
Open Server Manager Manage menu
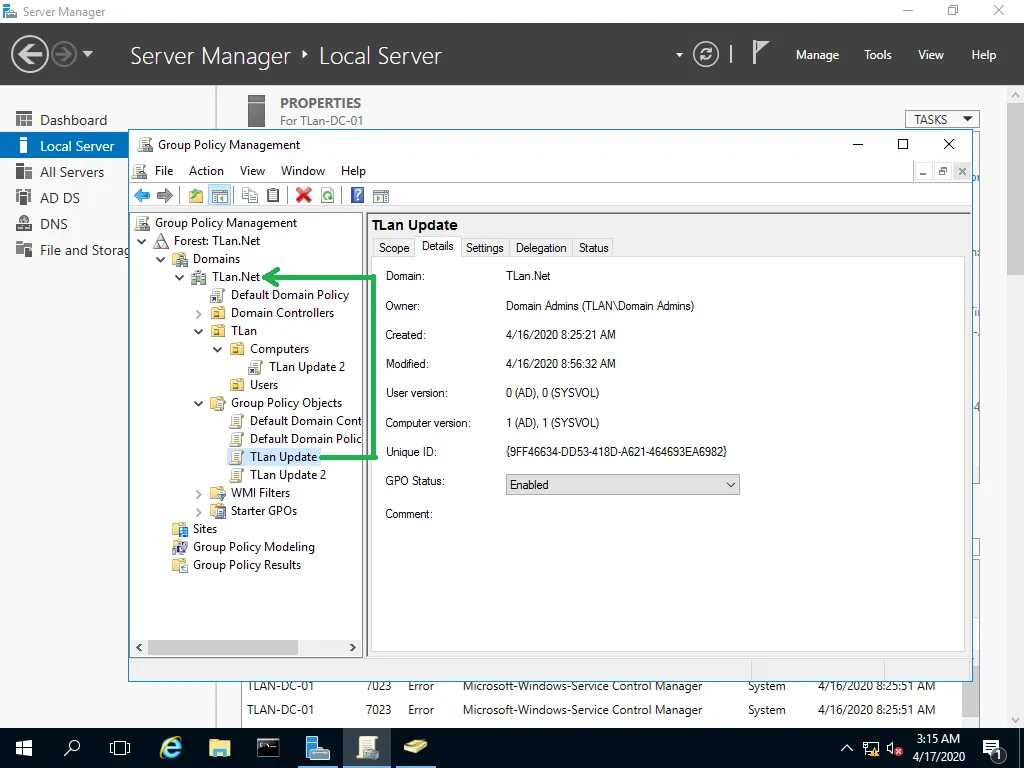(817, 55)
